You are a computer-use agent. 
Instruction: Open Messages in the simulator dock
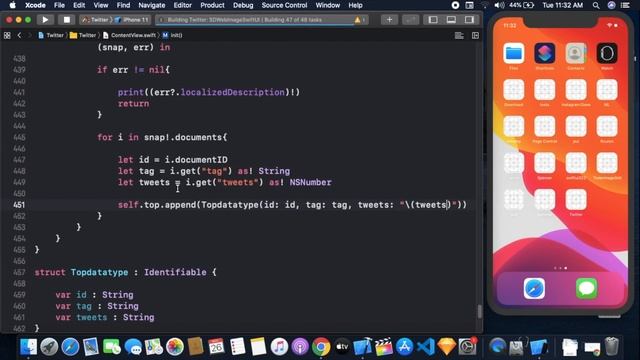coord(587,288)
